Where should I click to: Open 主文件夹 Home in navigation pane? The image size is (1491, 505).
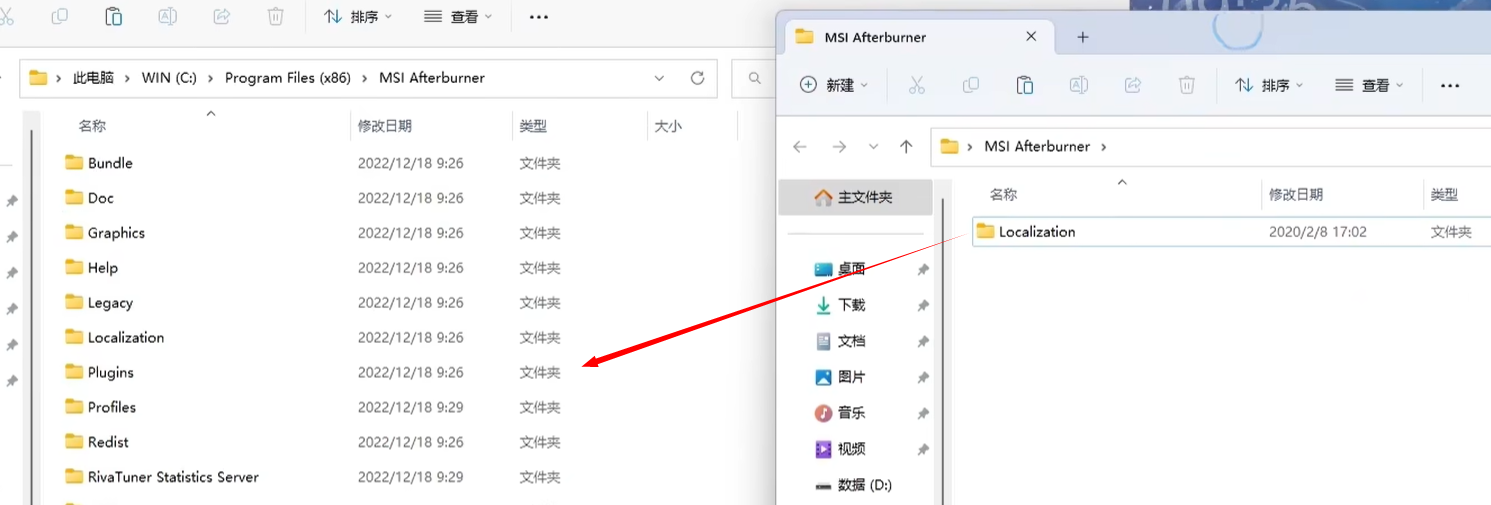point(856,198)
